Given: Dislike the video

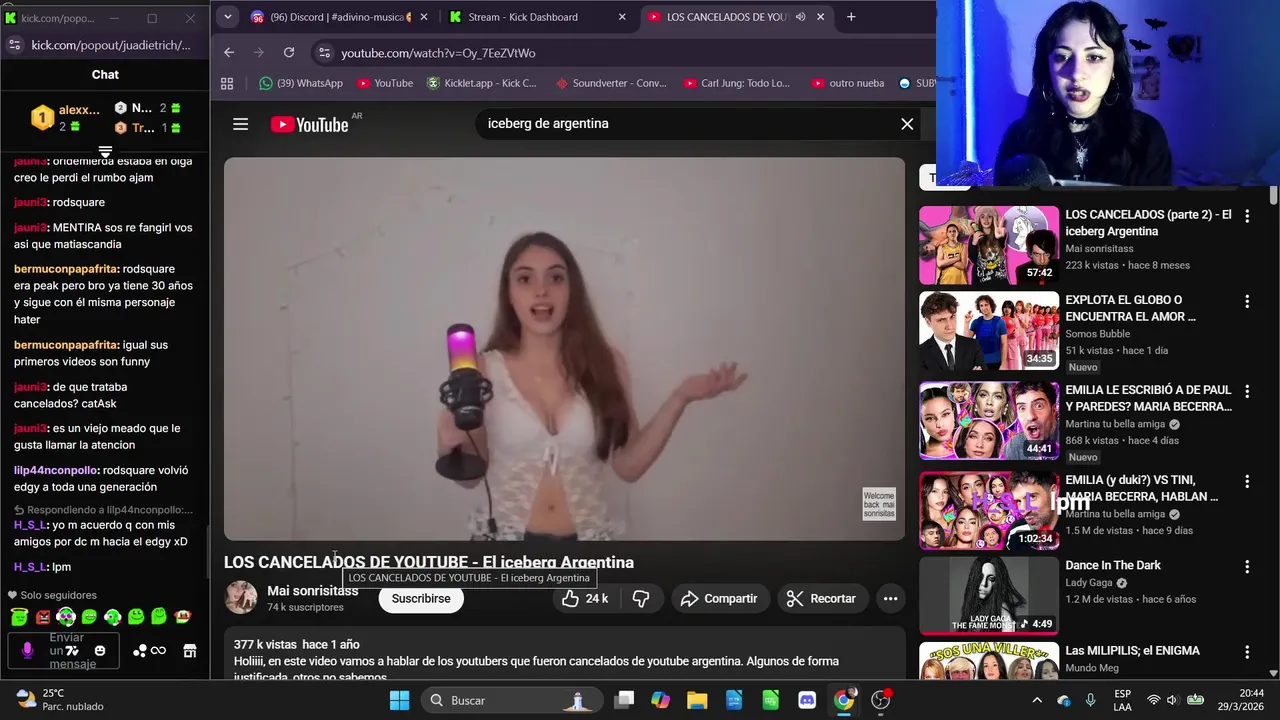Looking at the screenshot, I should pos(641,598).
